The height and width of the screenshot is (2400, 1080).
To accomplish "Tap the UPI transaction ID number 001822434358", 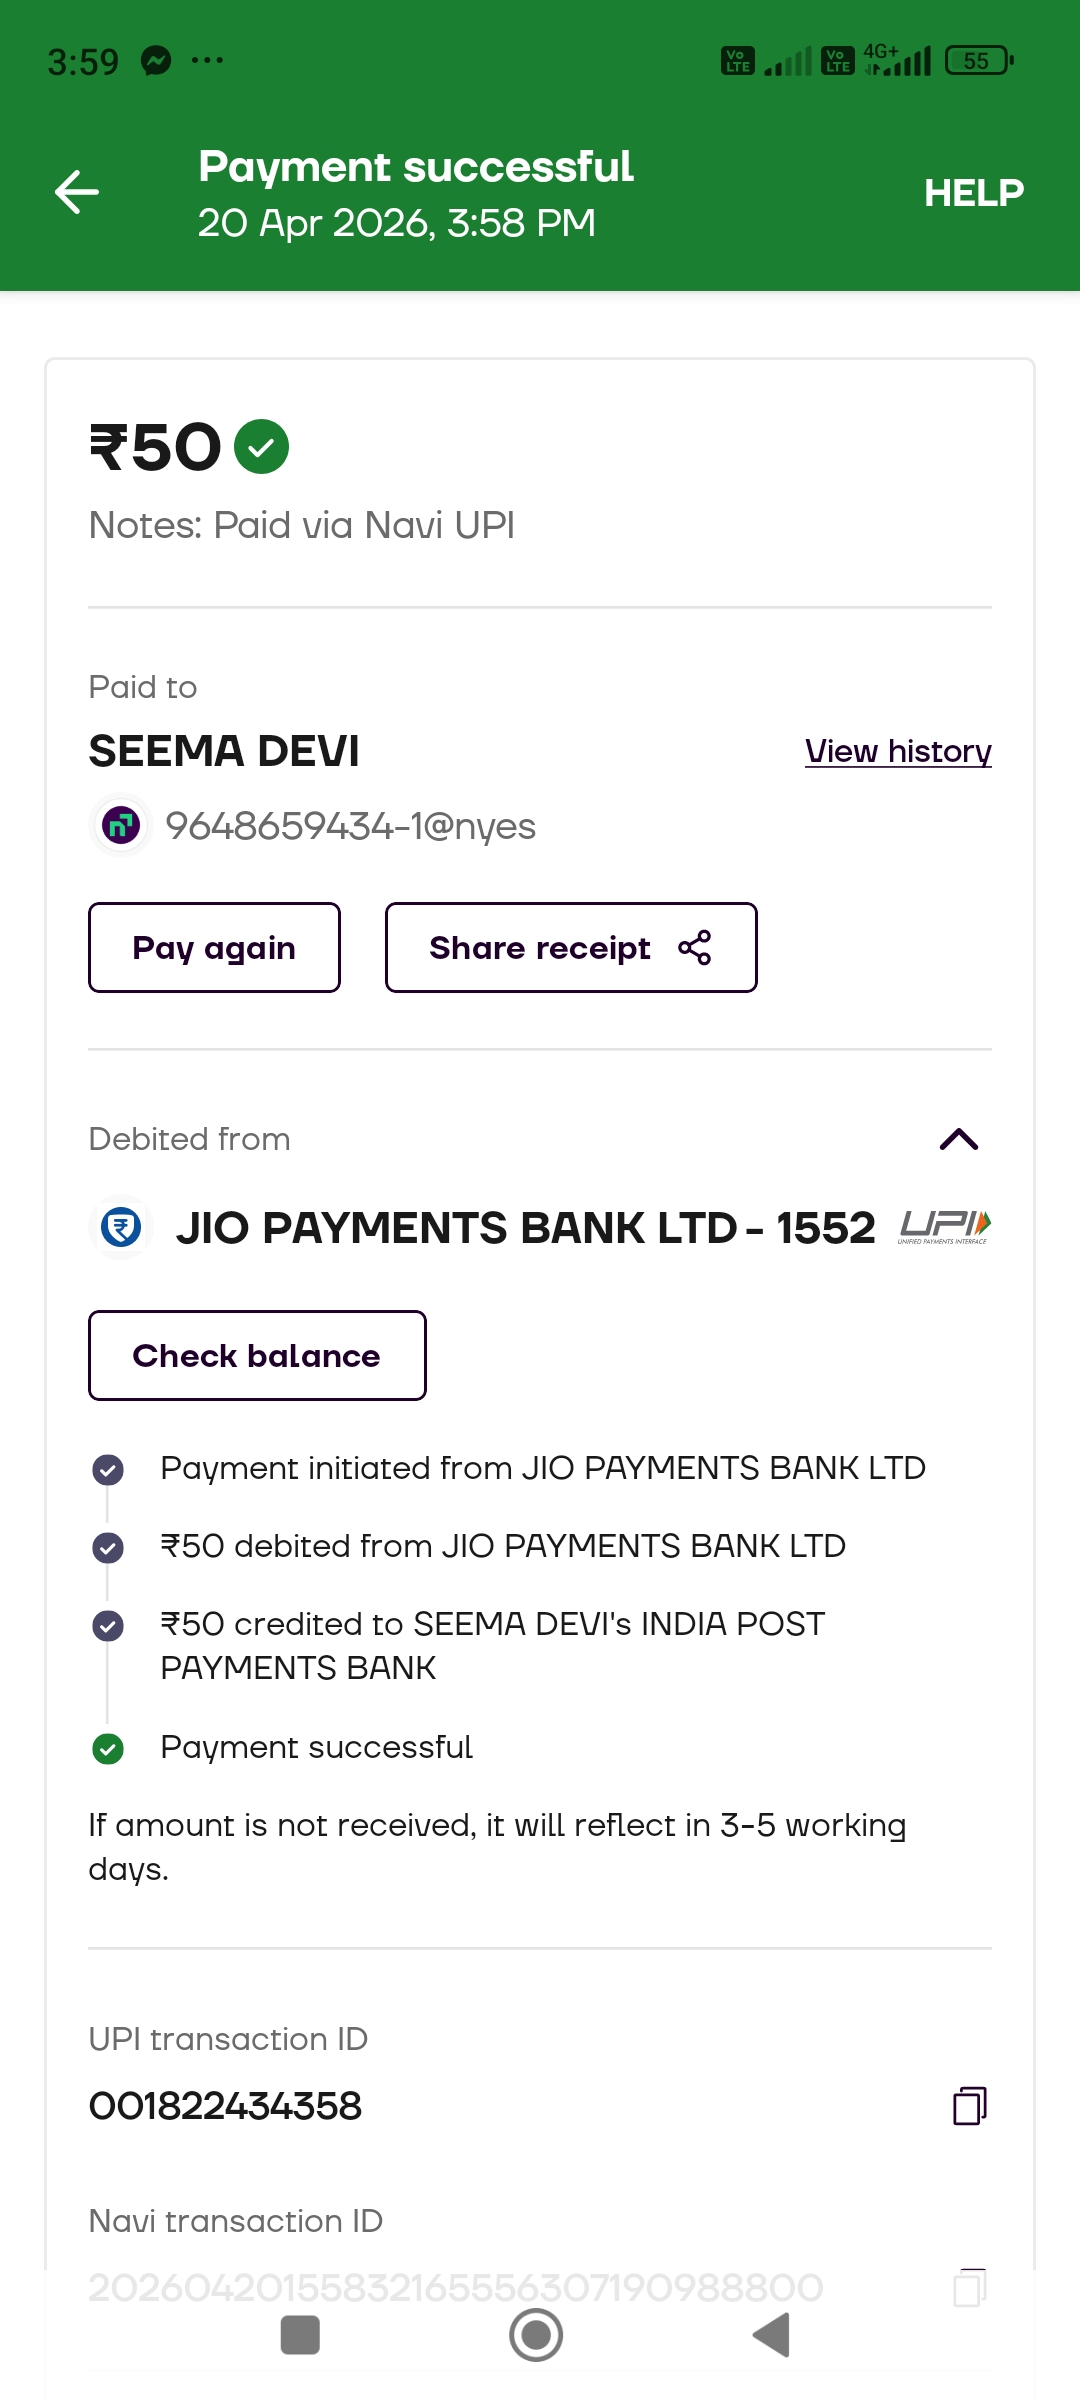I will click(225, 2106).
